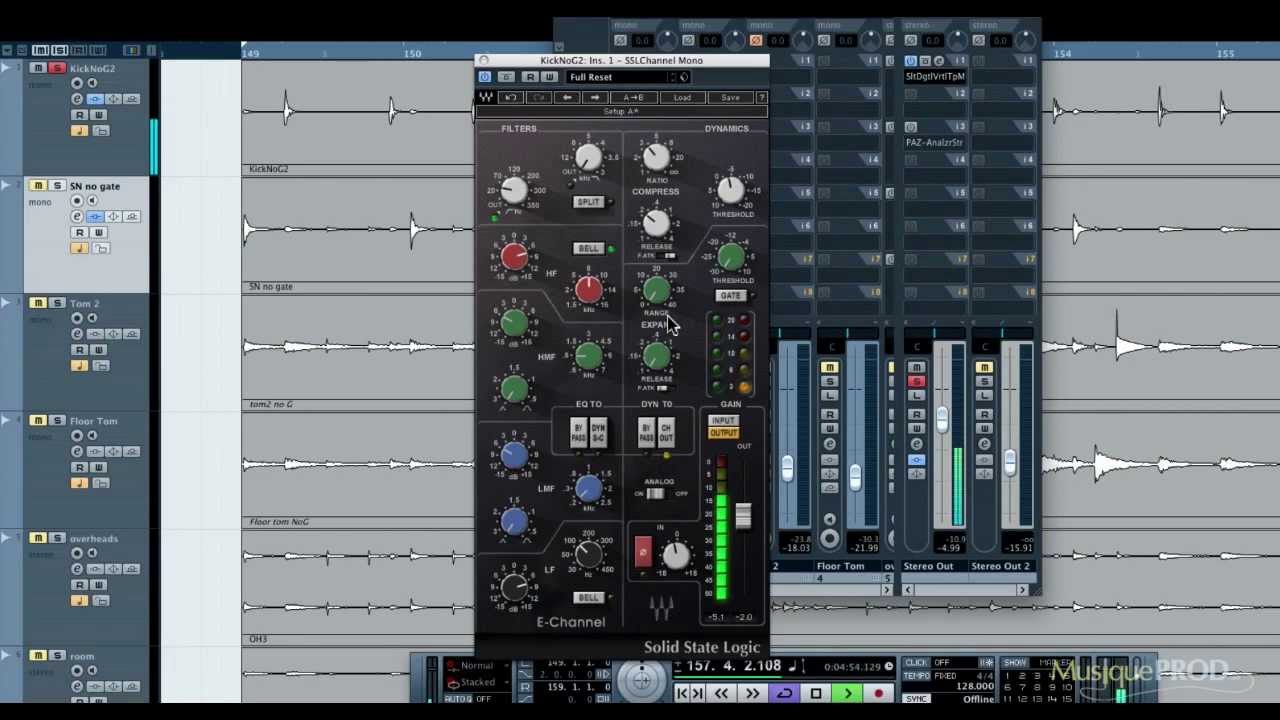Image resolution: width=1280 pixels, height=720 pixels.
Task: Mute the Floor Tom track
Action: click(38, 421)
